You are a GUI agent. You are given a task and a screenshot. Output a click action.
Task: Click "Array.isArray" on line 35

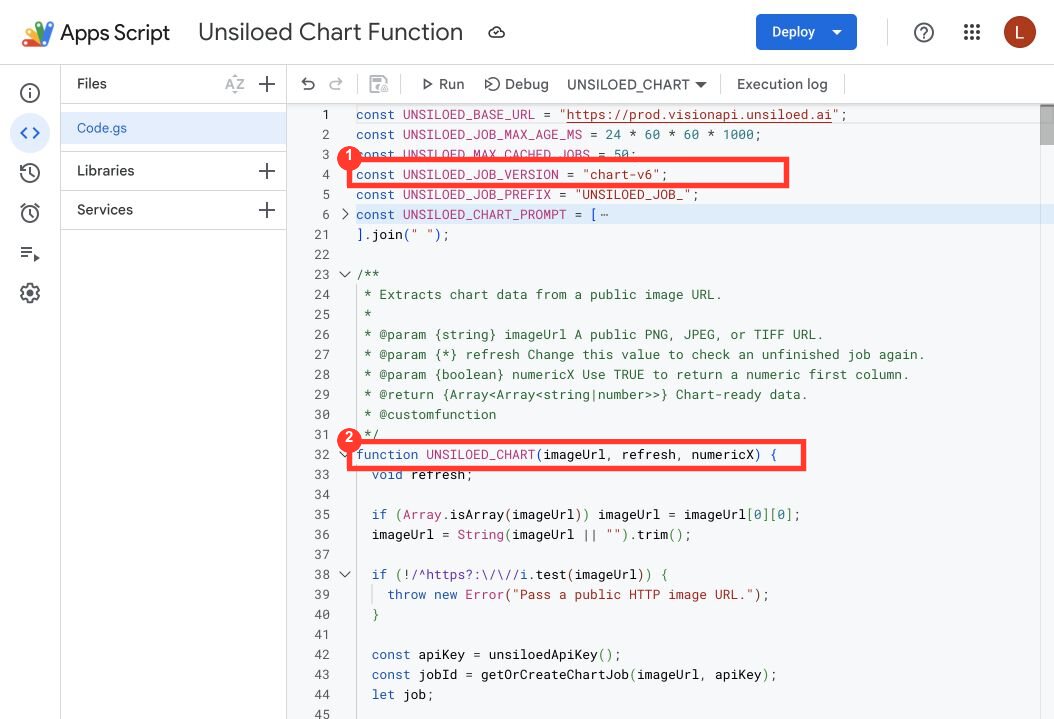click(x=453, y=515)
